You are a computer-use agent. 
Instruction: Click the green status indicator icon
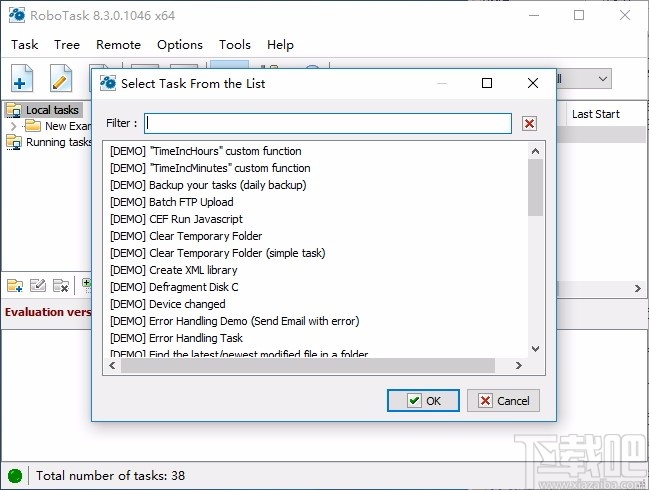15,476
